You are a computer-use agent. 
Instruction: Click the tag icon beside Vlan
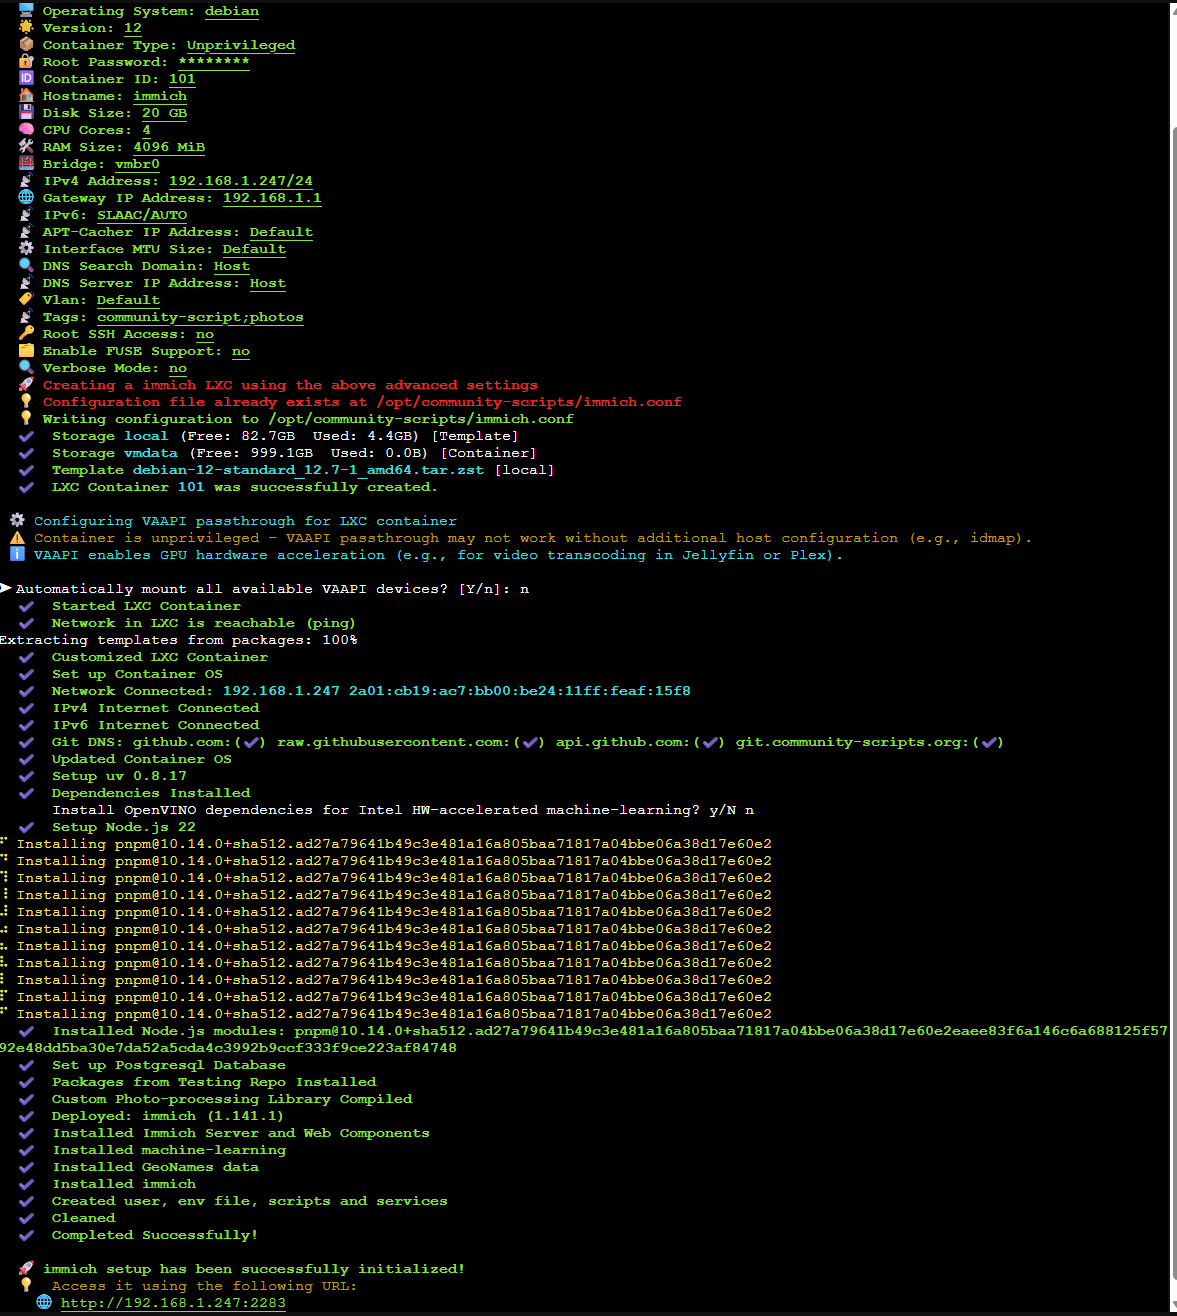(x=26, y=299)
